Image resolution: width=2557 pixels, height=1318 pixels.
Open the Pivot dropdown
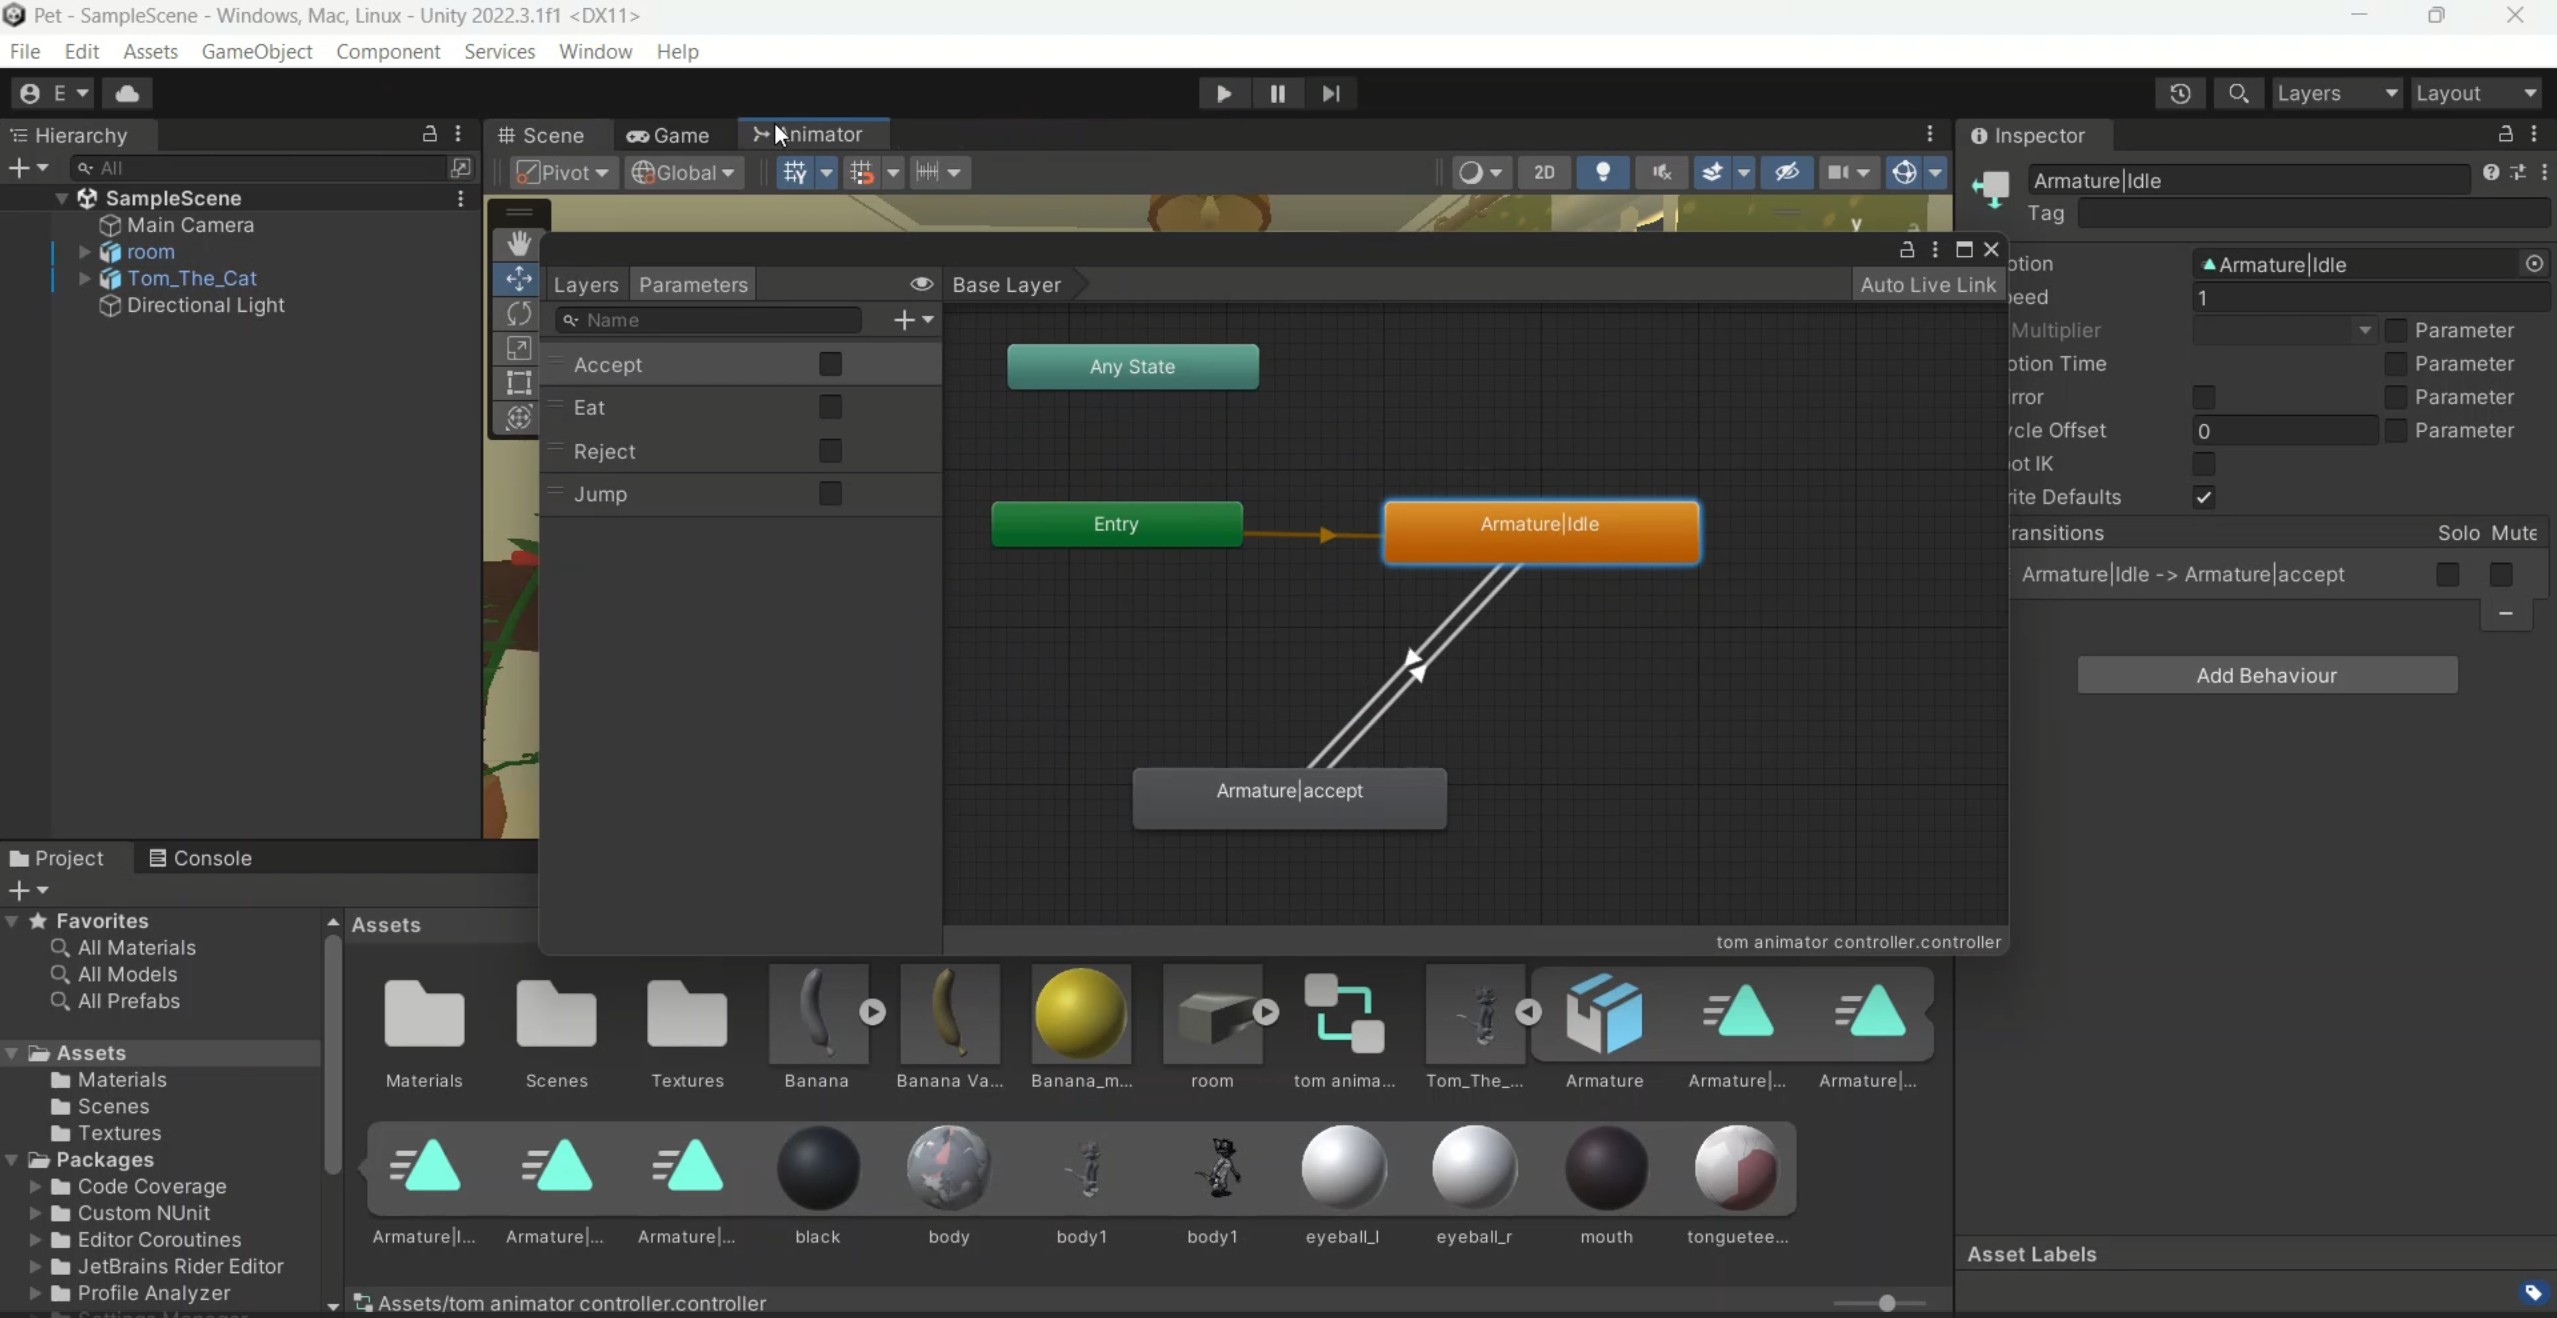(564, 172)
